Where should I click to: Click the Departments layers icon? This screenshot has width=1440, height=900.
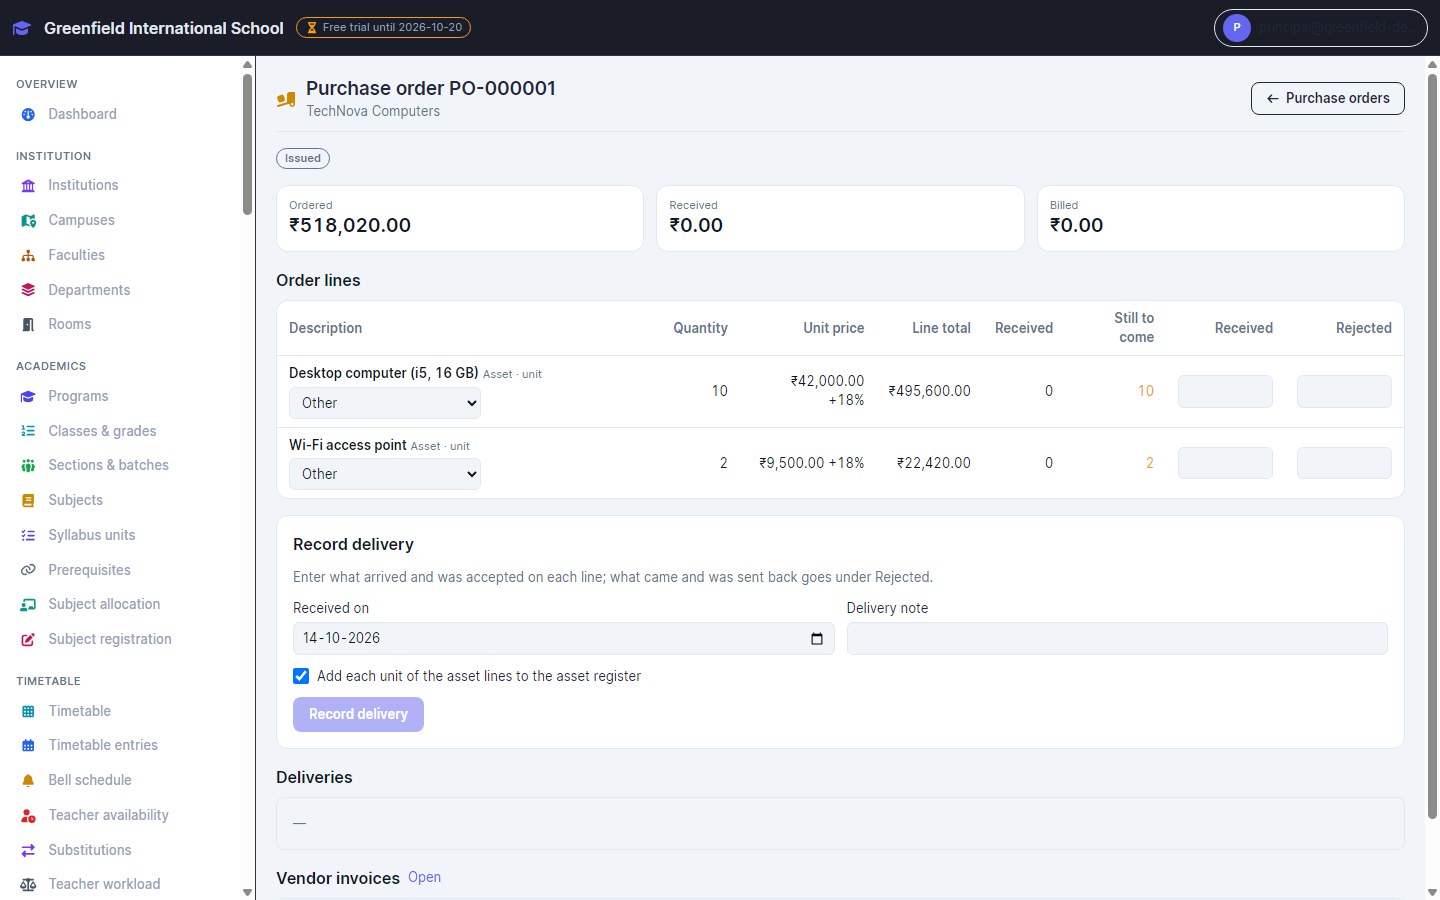click(28, 290)
